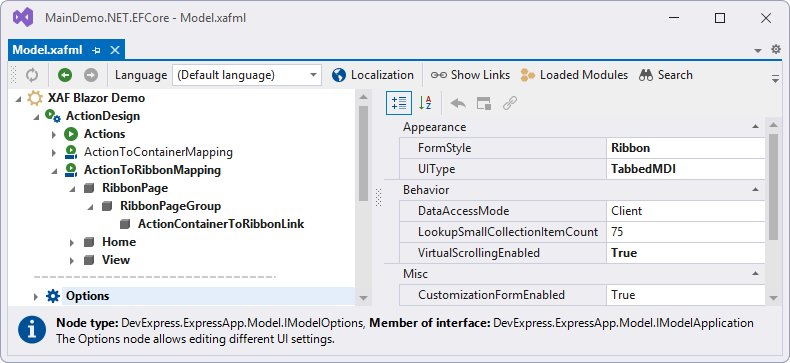Click the Reload refresh toolbar icon
The image size is (790, 363).
point(32,76)
